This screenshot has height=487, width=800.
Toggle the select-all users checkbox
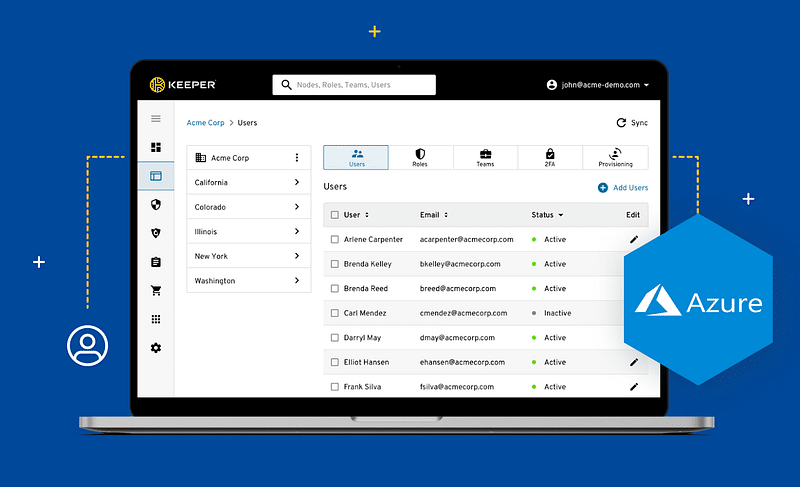coord(335,215)
